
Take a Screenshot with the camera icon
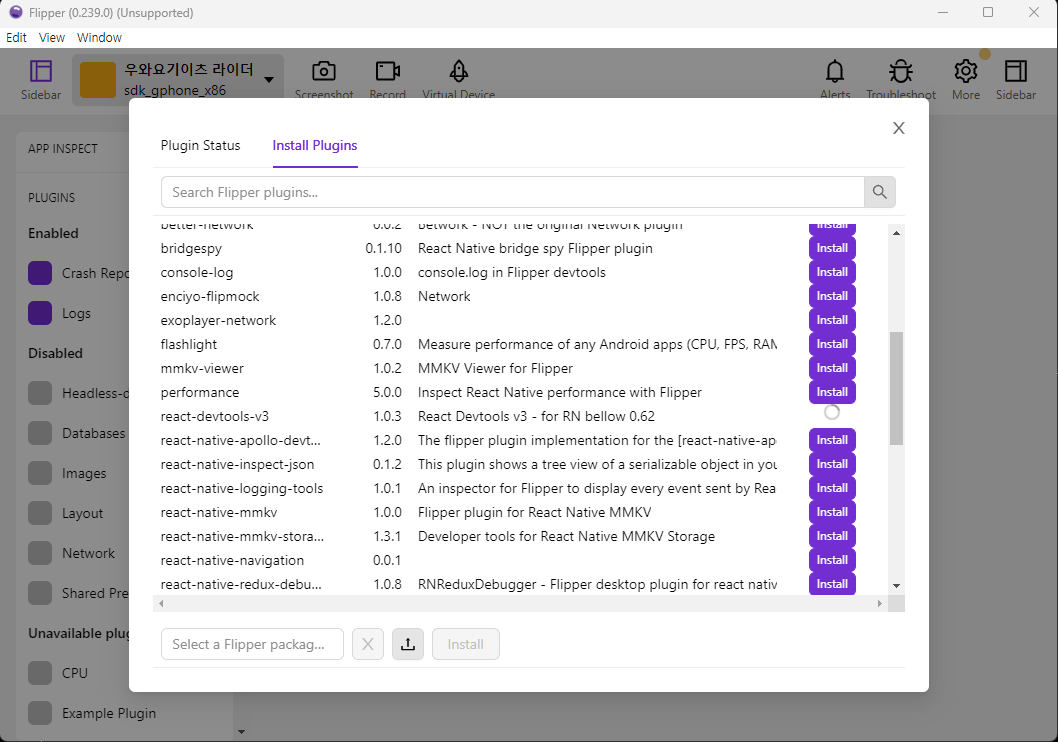(324, 71)
